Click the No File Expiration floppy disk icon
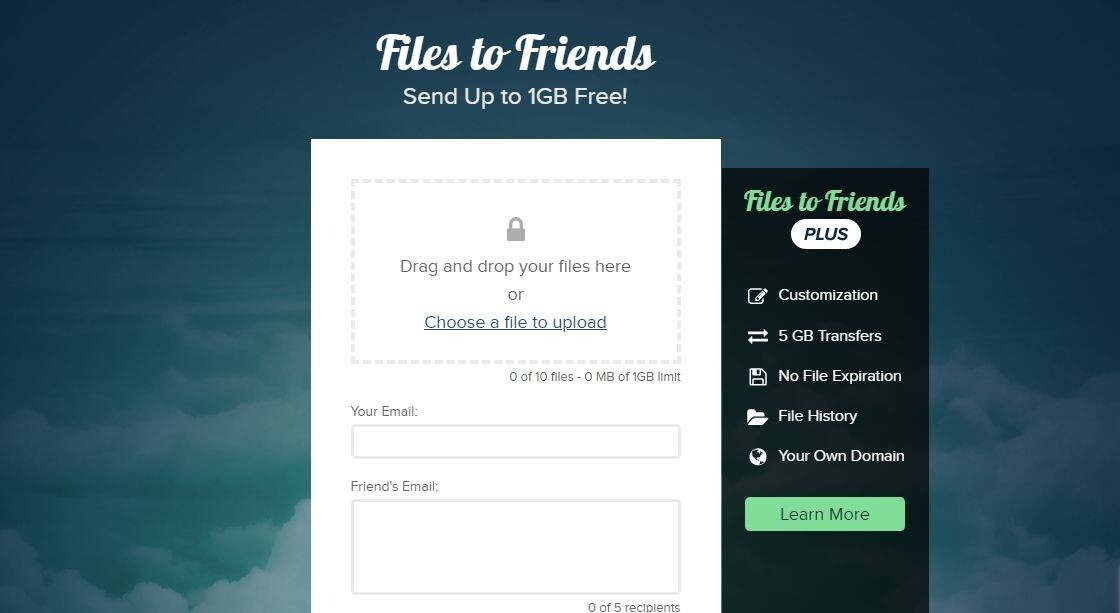This screenshot has height=613, width=1120. pyautogui.click(x=757, y=377)
